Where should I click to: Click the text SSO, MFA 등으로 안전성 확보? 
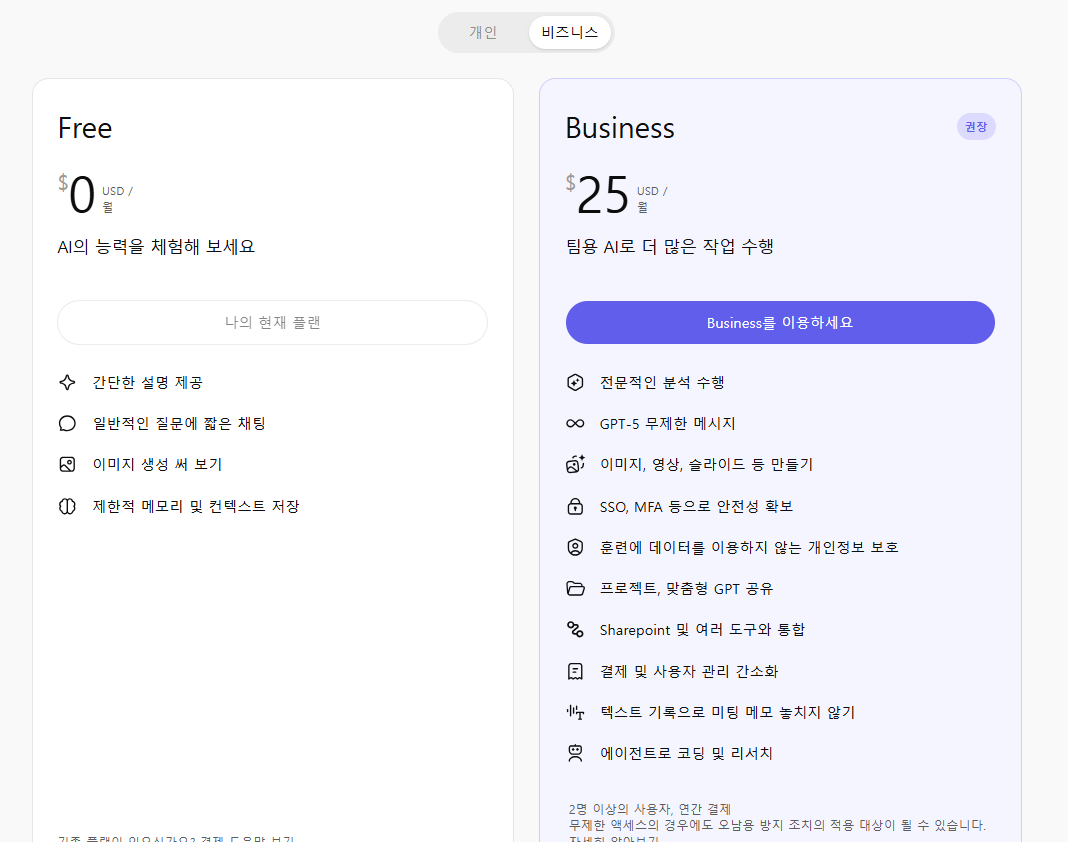point(696,507)
